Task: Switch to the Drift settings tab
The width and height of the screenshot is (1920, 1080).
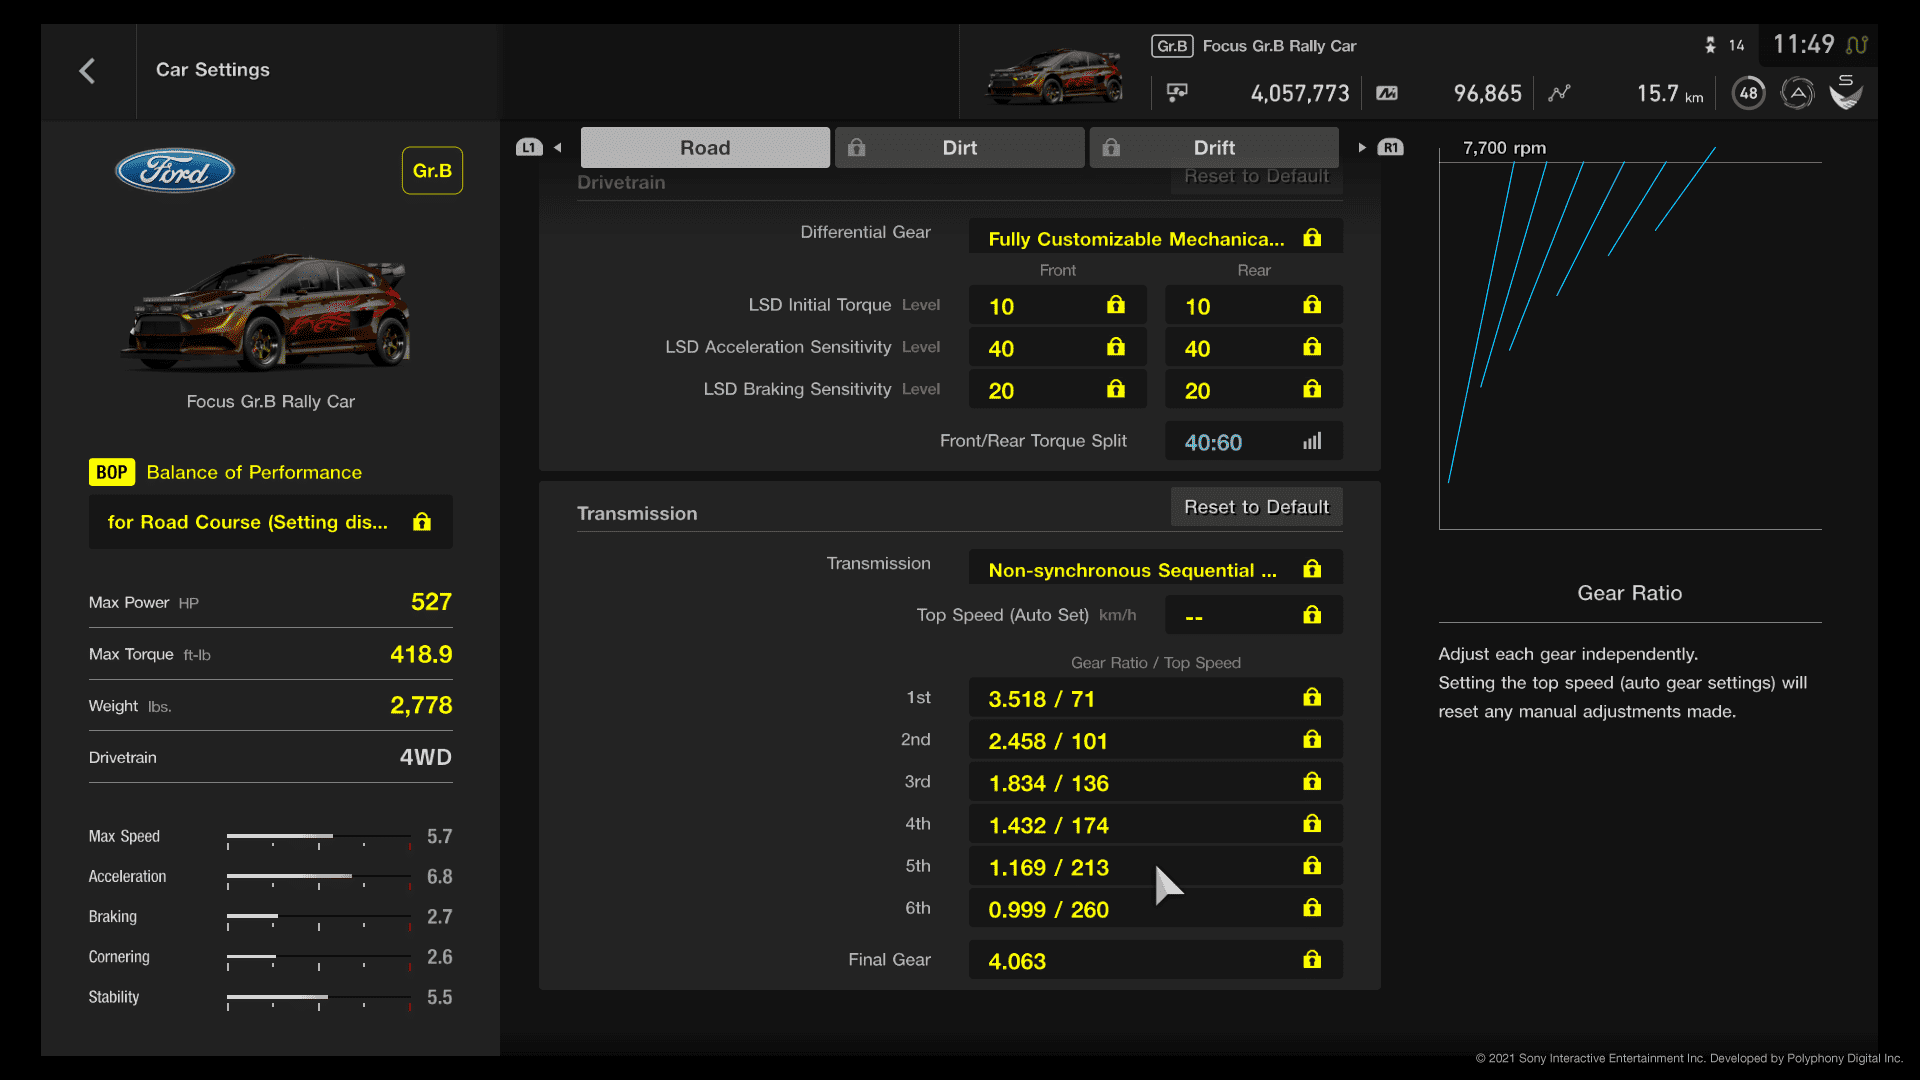Action: [x=1214, y=148]
